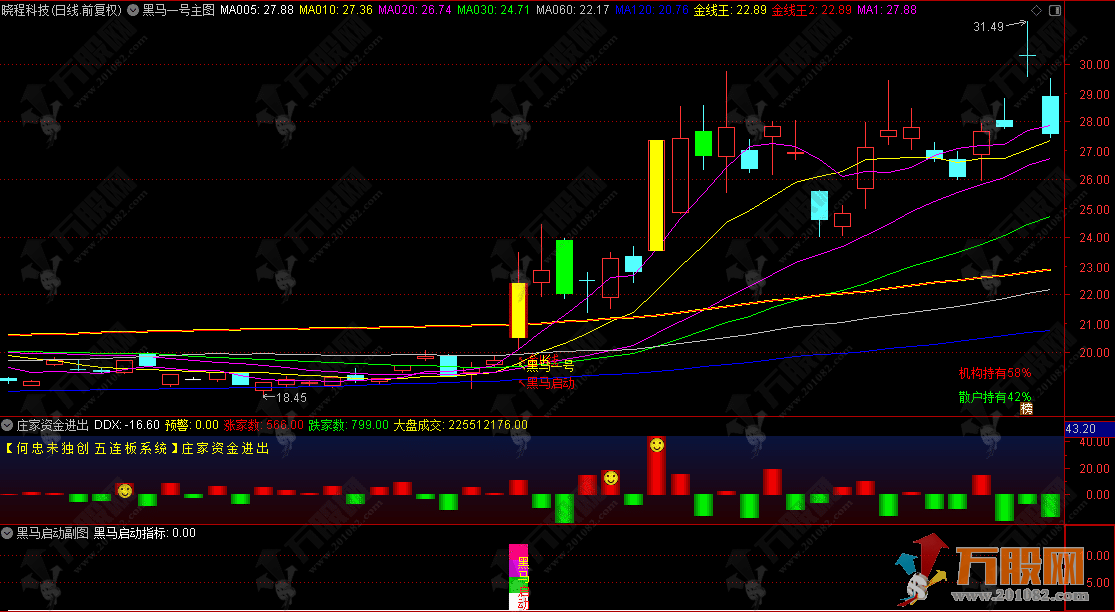Screen dimensions: 1115x612
Task: Click the 31.49 high price marker
Action: tap(988, 27)
